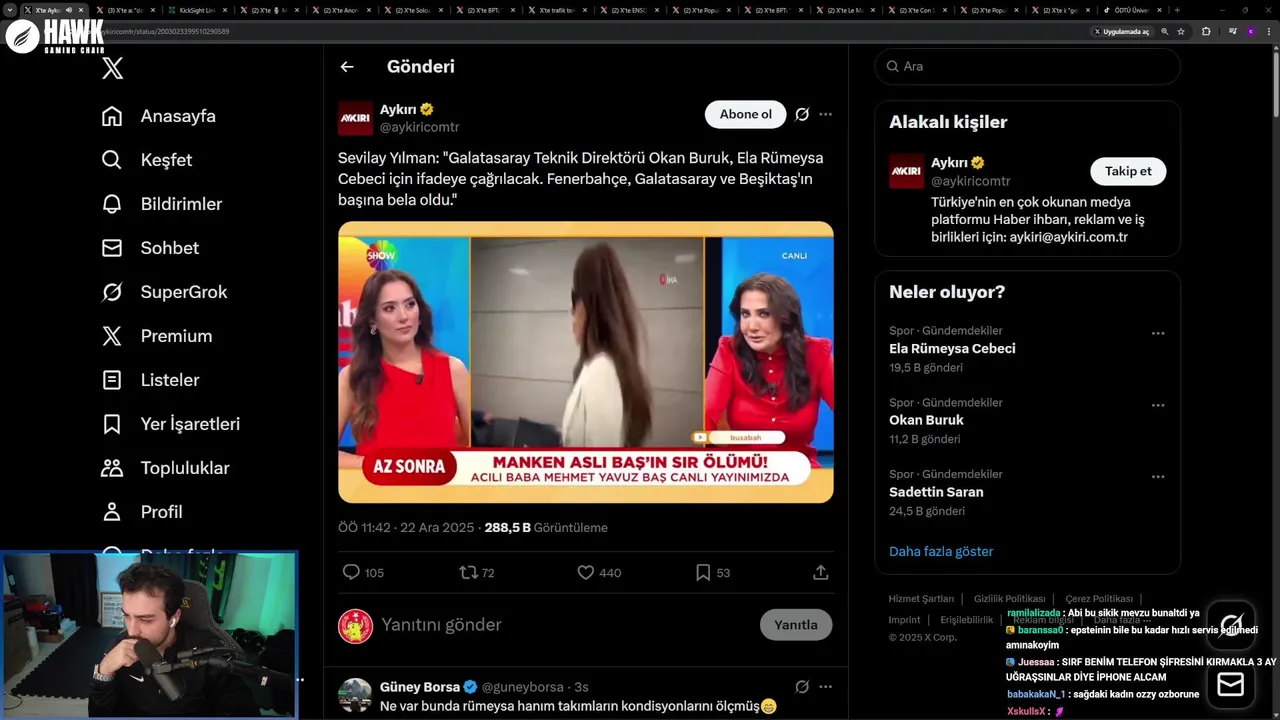Screen dimensions: 1280x720
Task: Open Gizlilik Politikası footer link
Action: (1010, 599)
